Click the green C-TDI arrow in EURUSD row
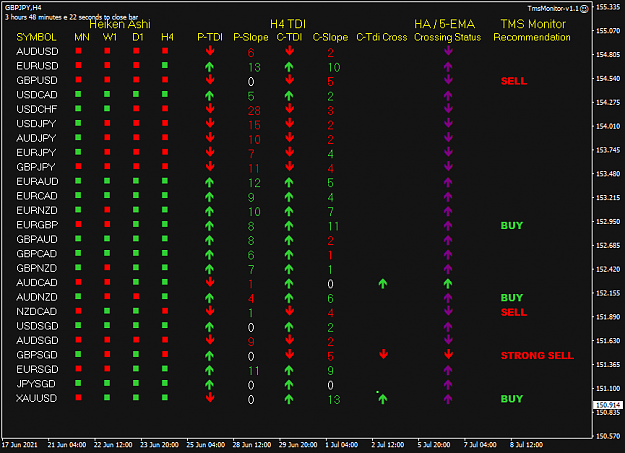Screen dimensions: 625x453 (289, 67)
